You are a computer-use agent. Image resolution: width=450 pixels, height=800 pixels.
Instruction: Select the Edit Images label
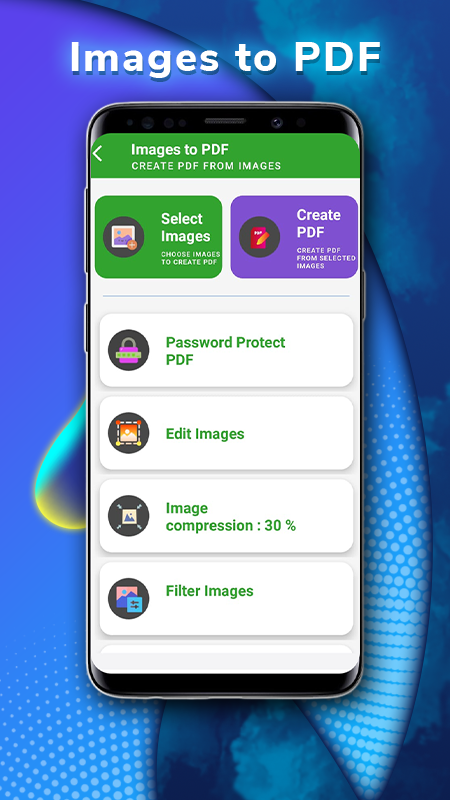205,434
